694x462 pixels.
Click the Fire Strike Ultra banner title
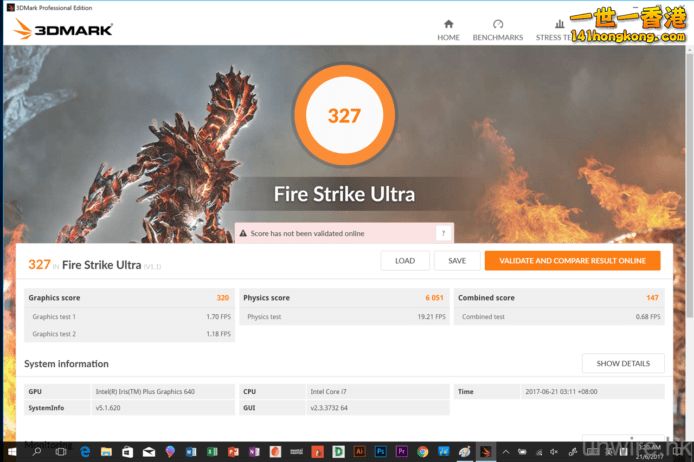[344, 194]
